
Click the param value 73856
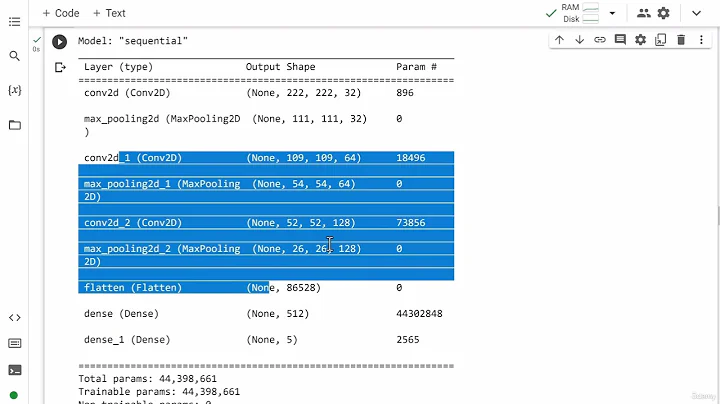(x=411, y=223)
